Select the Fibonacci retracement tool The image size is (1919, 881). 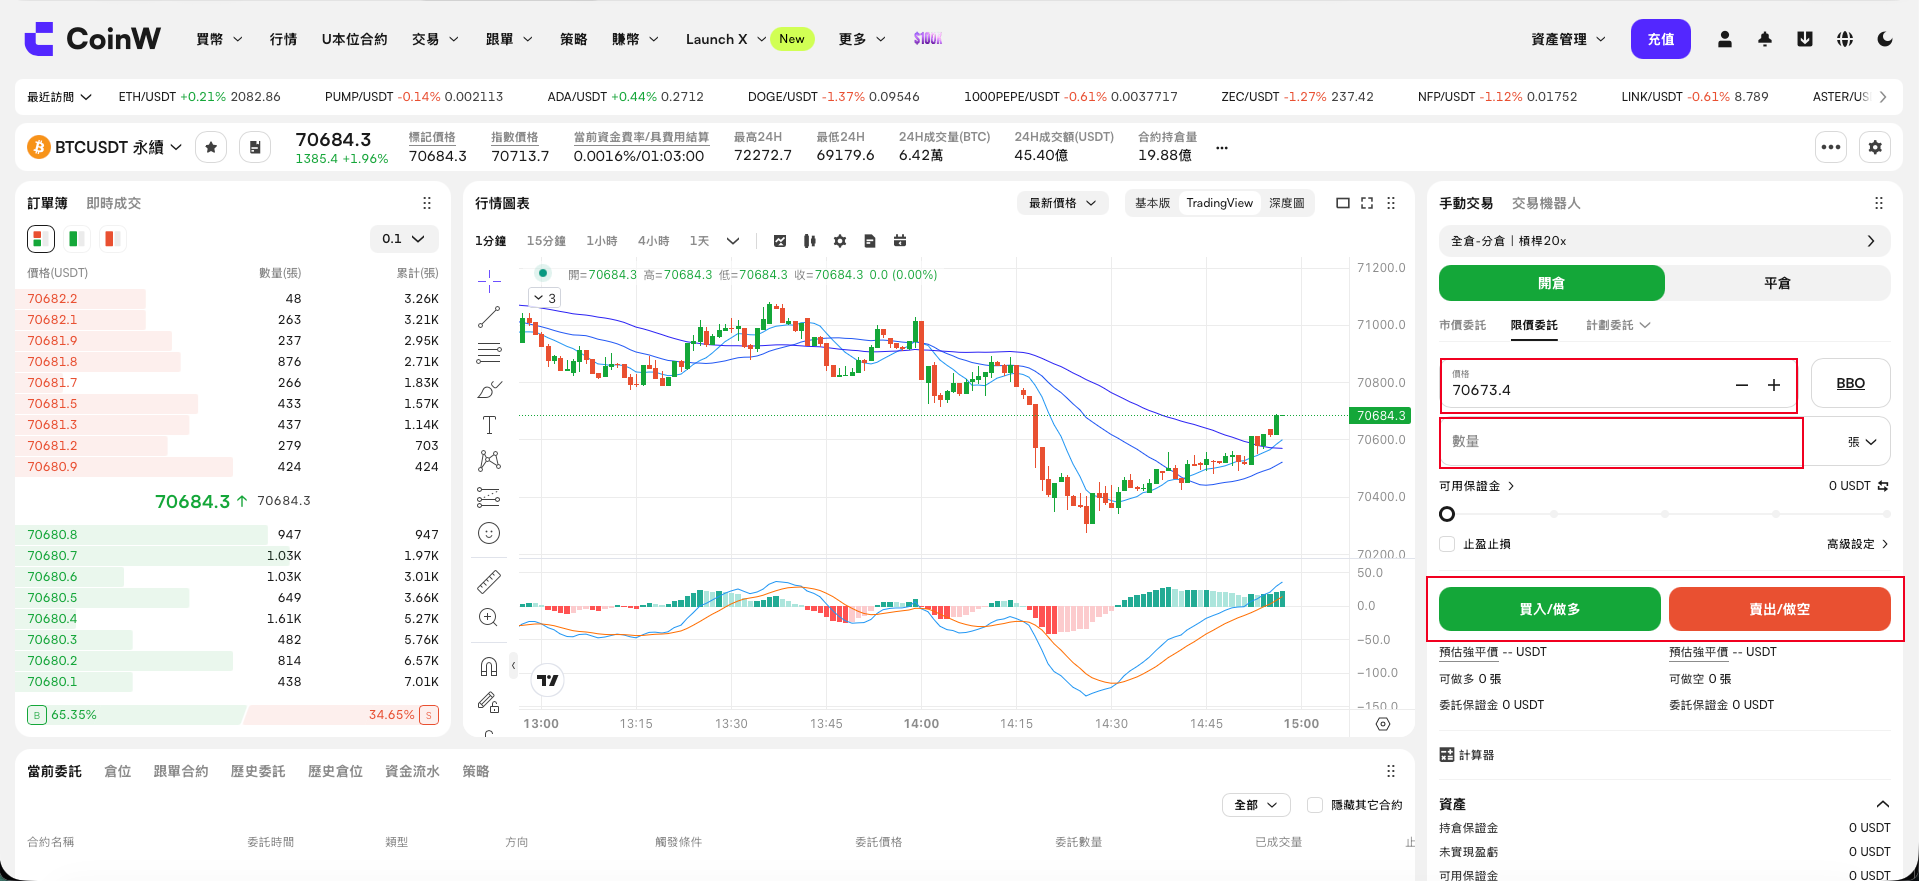(489, 353)
